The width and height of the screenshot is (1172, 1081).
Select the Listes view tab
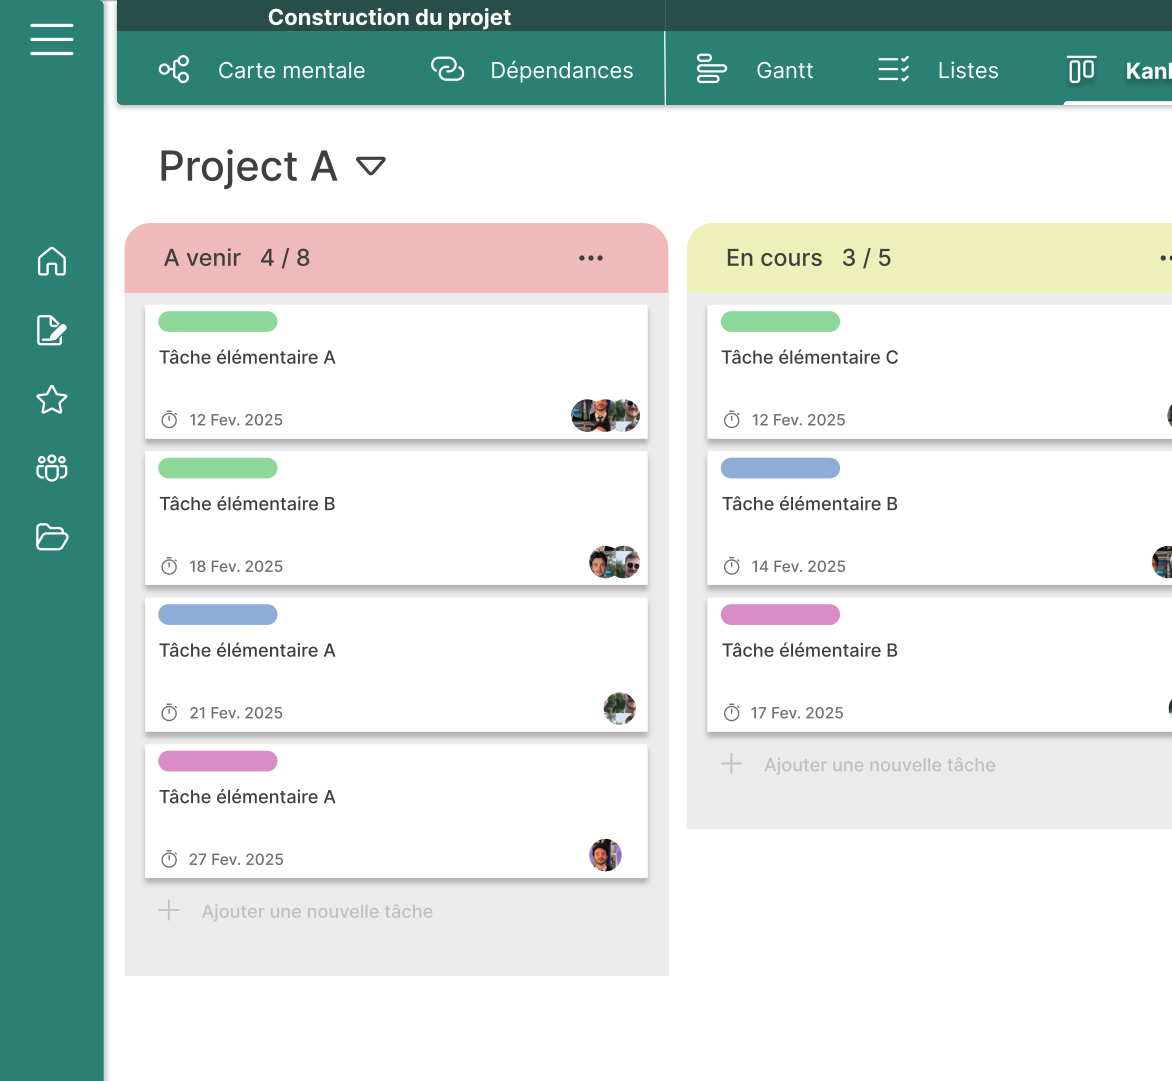[x=938, y=70]
